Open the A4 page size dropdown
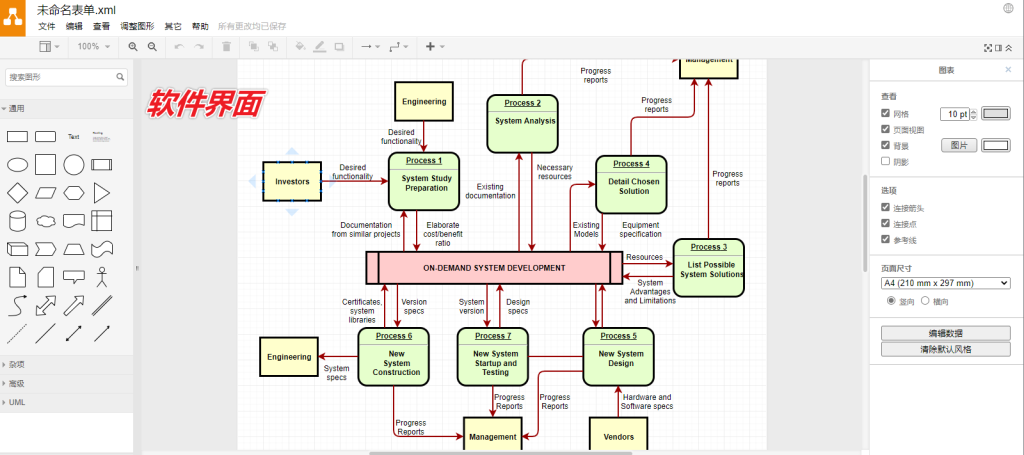 coord(945,283)
